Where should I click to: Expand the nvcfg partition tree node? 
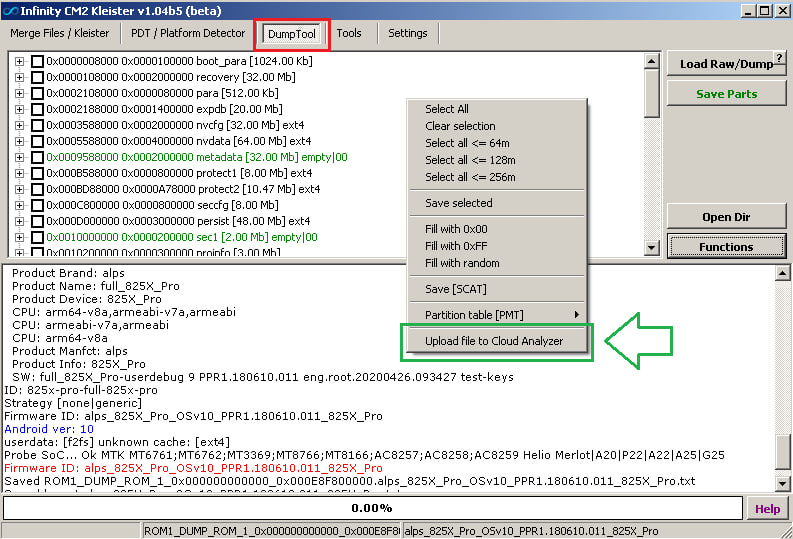[x=19, y=125]
